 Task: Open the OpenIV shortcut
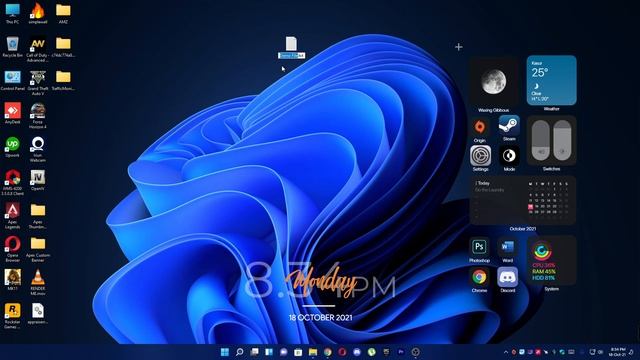38,180
